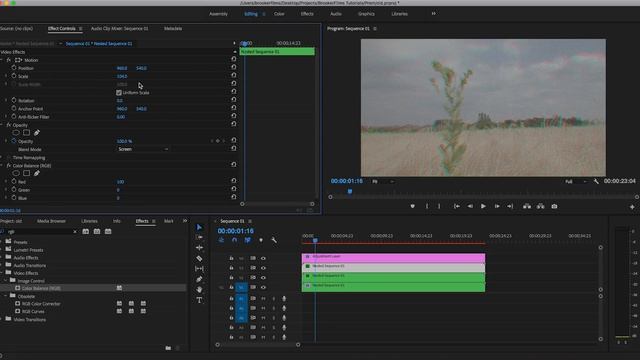640x360 pixels.
Task: Expand the Video Transitions folder
Action: 2,319
